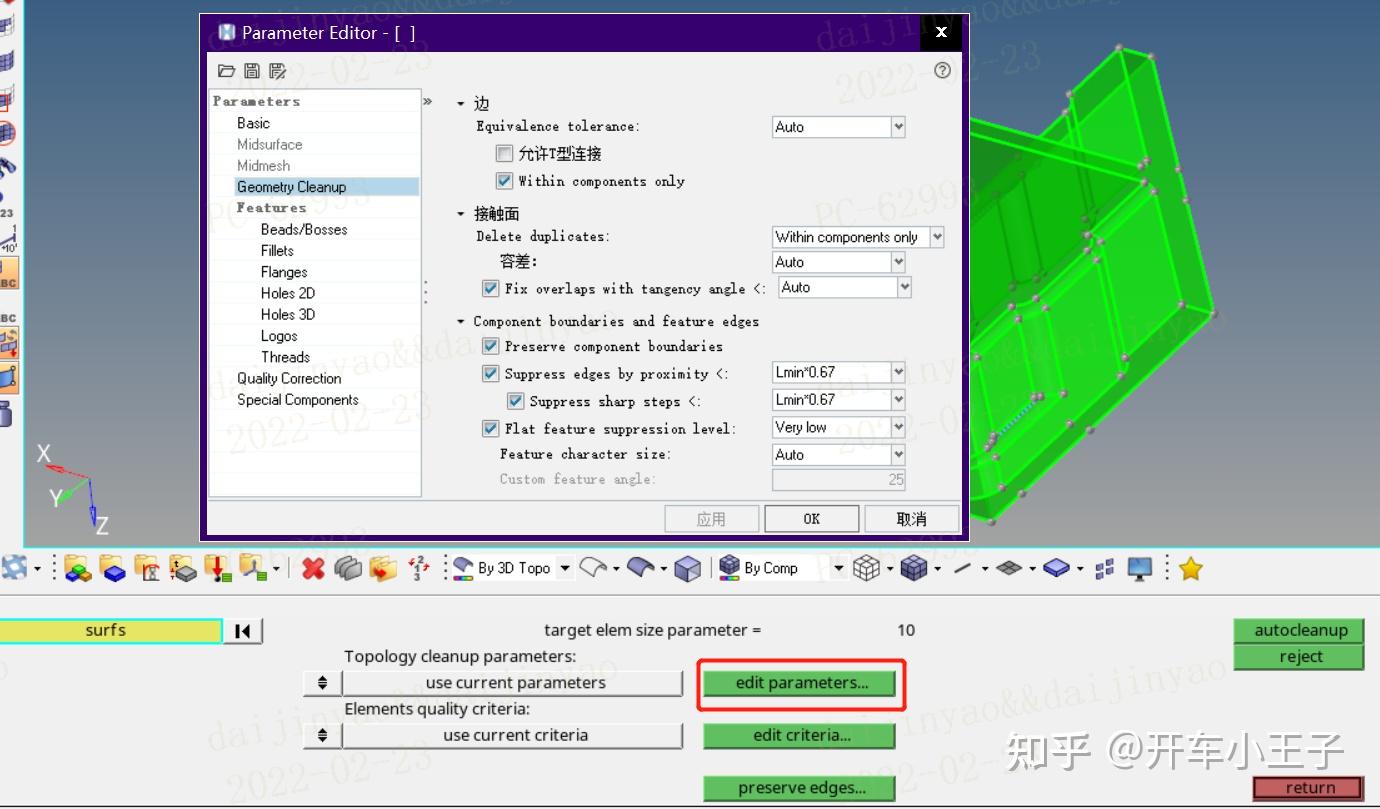Select Special Components in the tree
This screenshot has width=1380, height=809.
click(298, 400)
